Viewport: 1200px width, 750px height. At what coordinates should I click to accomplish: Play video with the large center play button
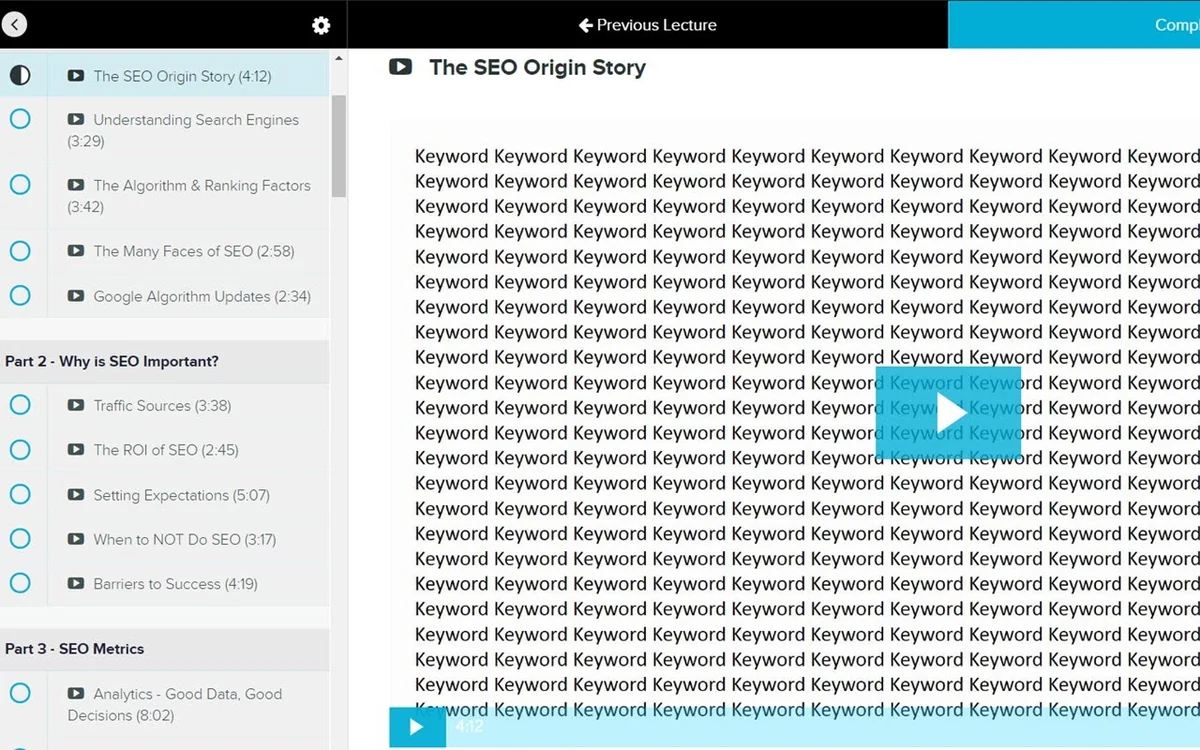(948, 413)
